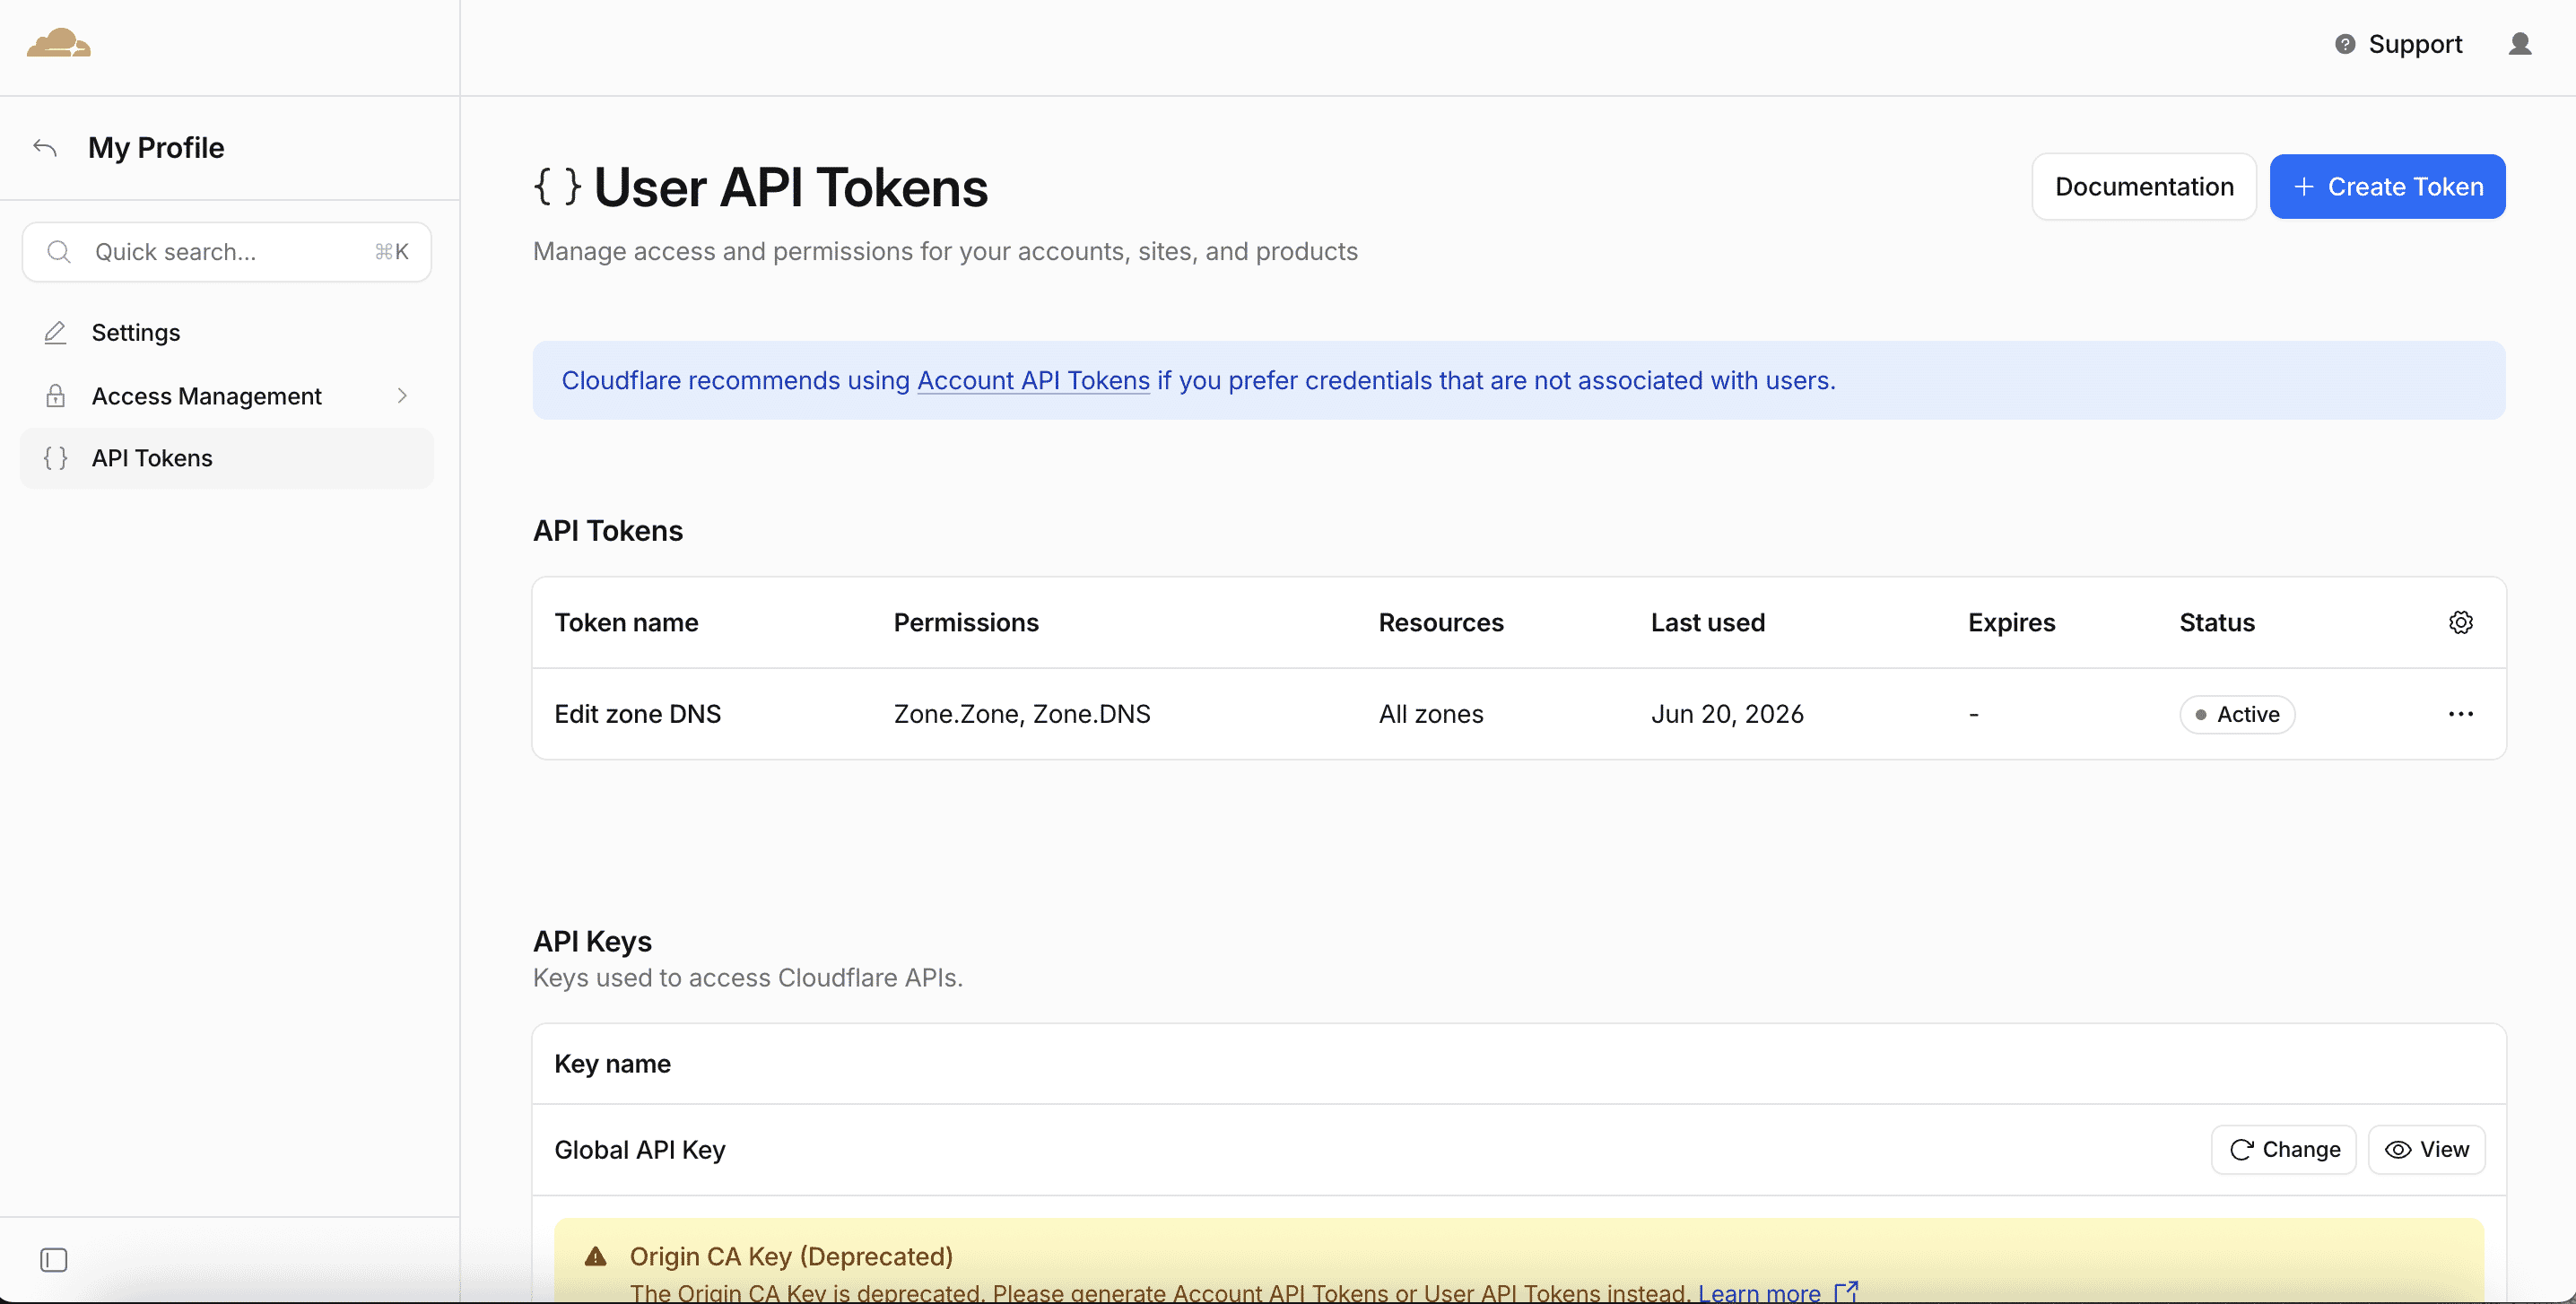This screenshot has width=2576, height=1304.
Task: Click the Active status badge
Action: 2237,714
